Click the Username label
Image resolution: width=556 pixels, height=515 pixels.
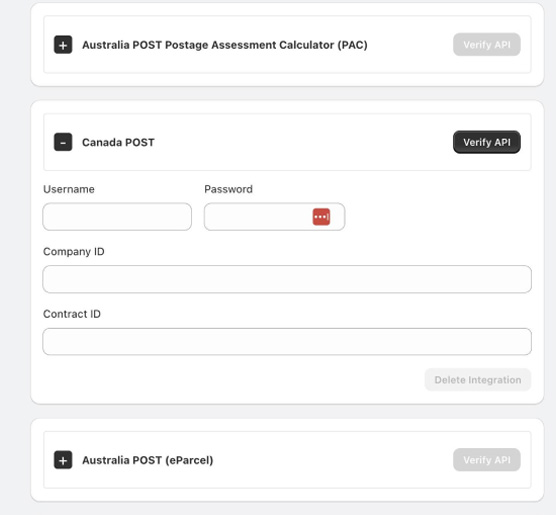click(69, 189)
